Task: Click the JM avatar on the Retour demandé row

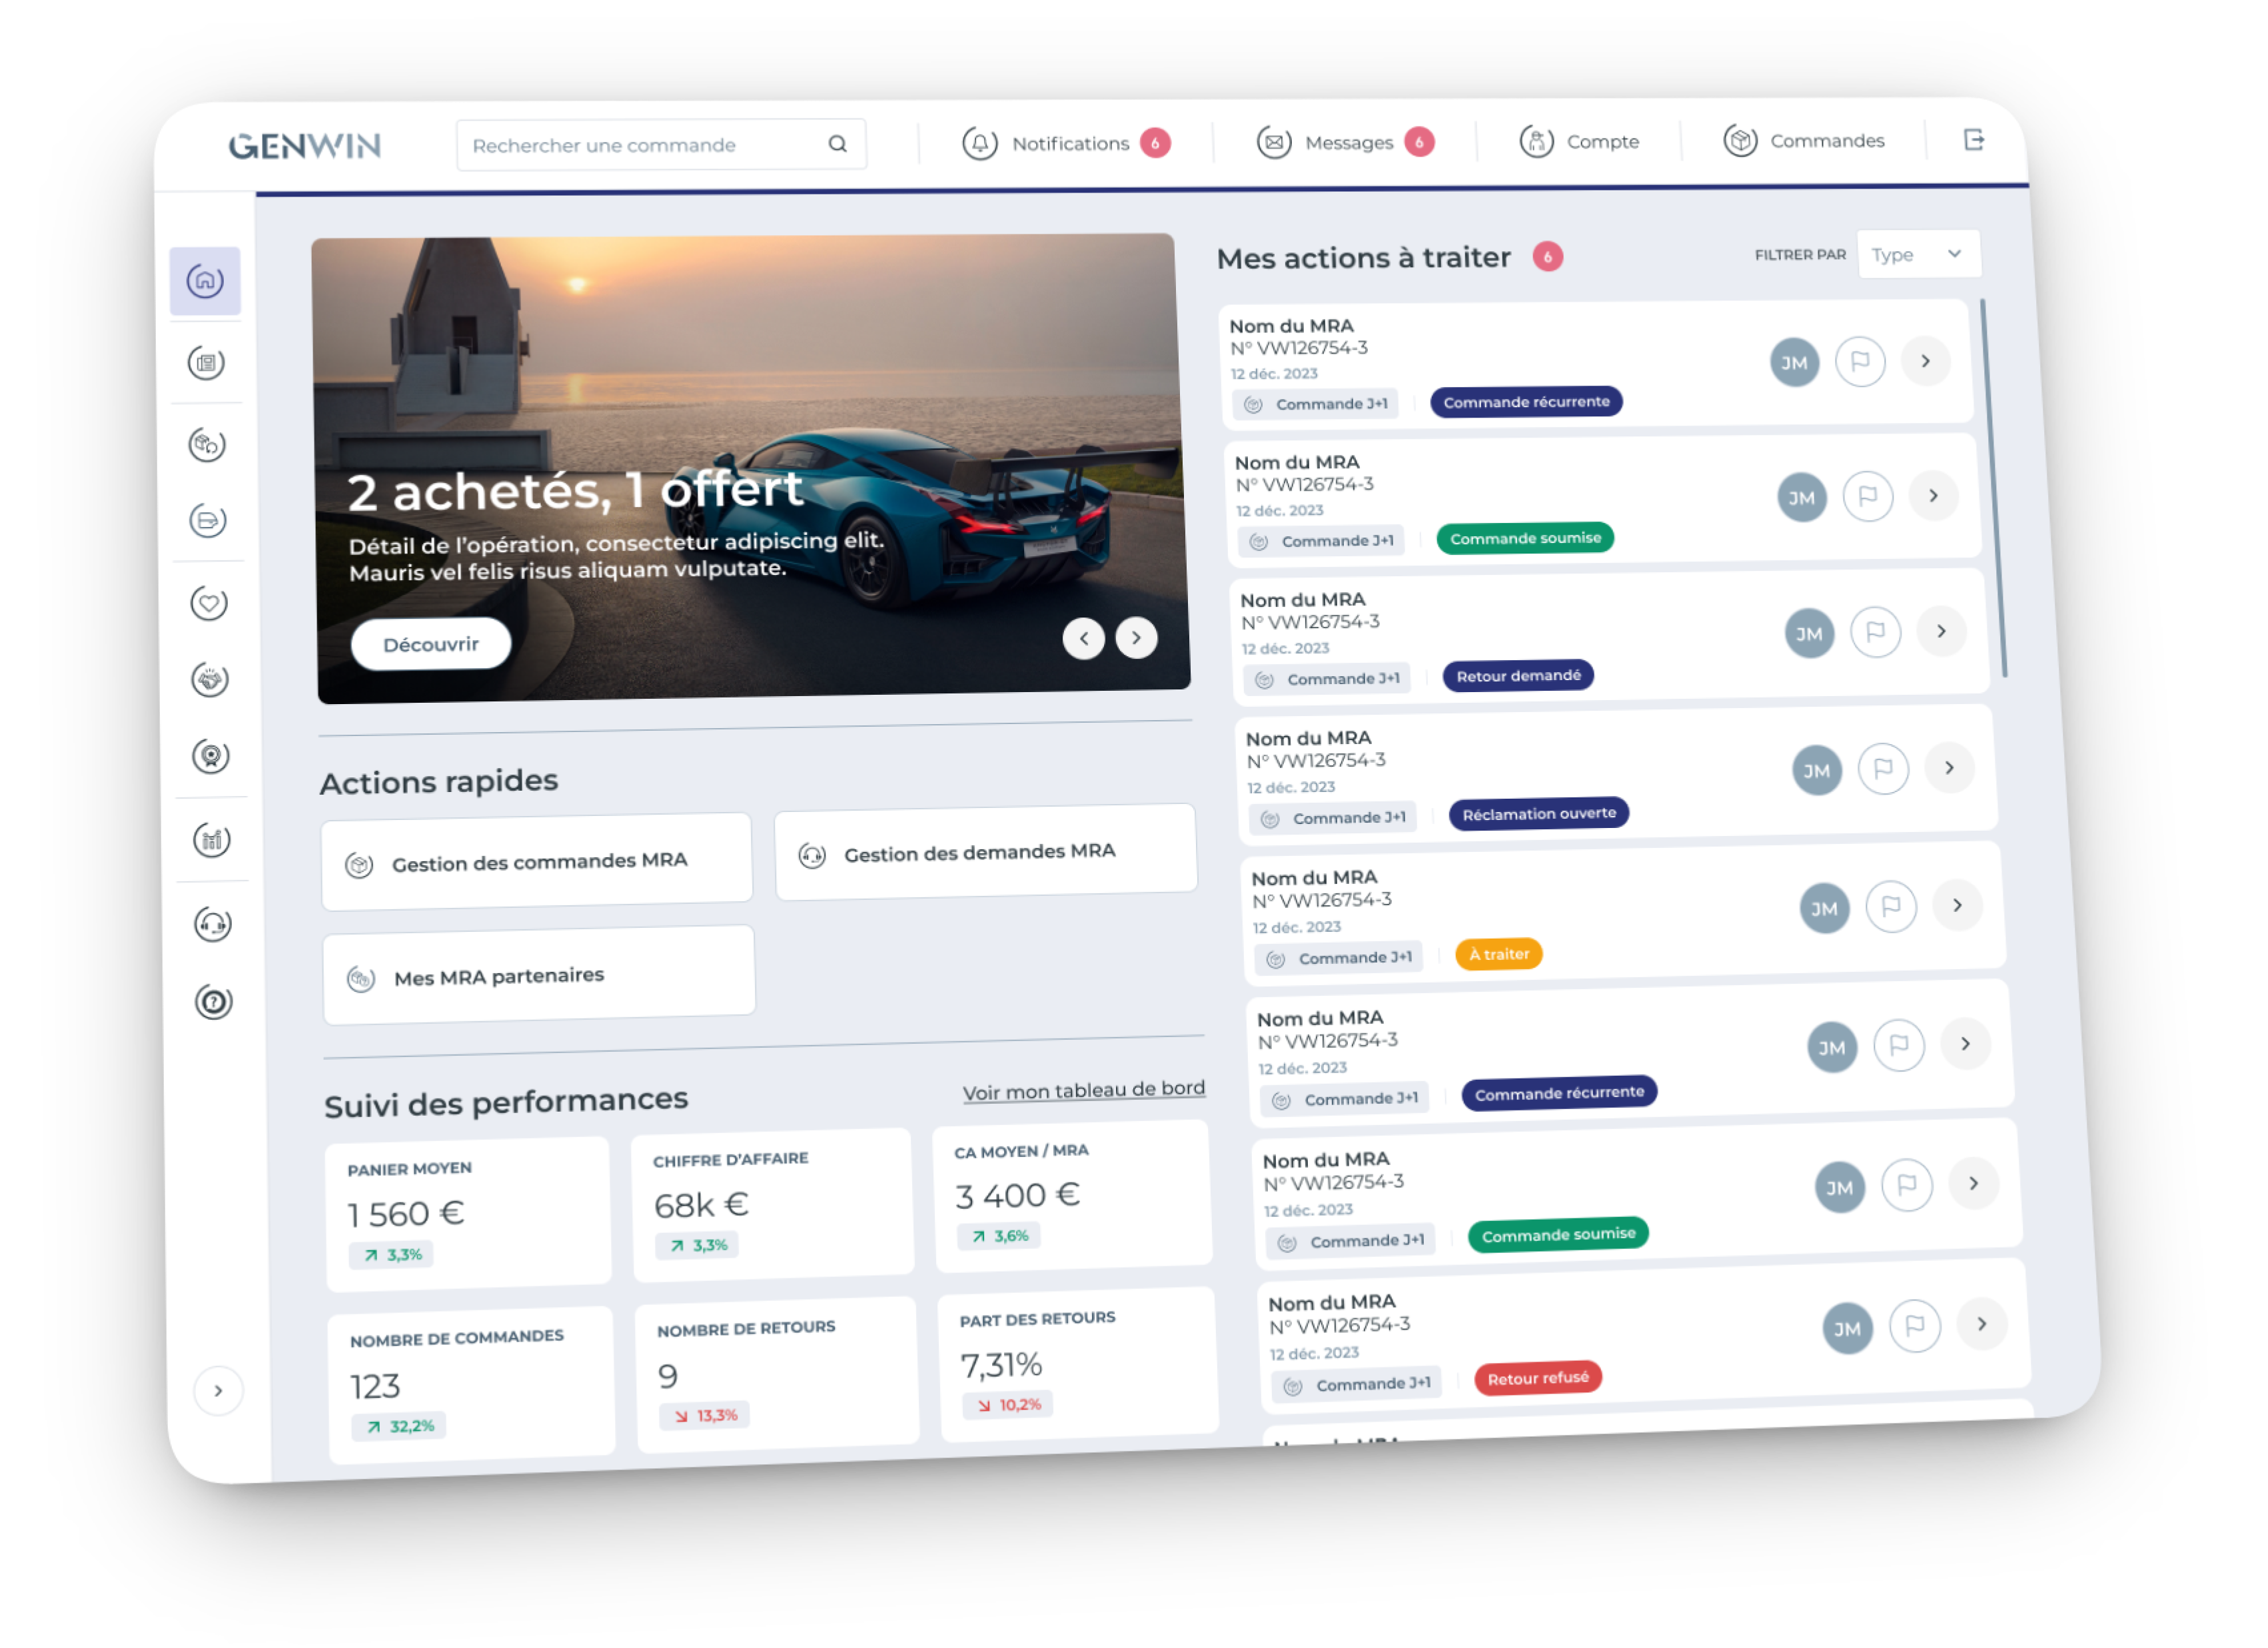Action: (x=1810, y=634)
